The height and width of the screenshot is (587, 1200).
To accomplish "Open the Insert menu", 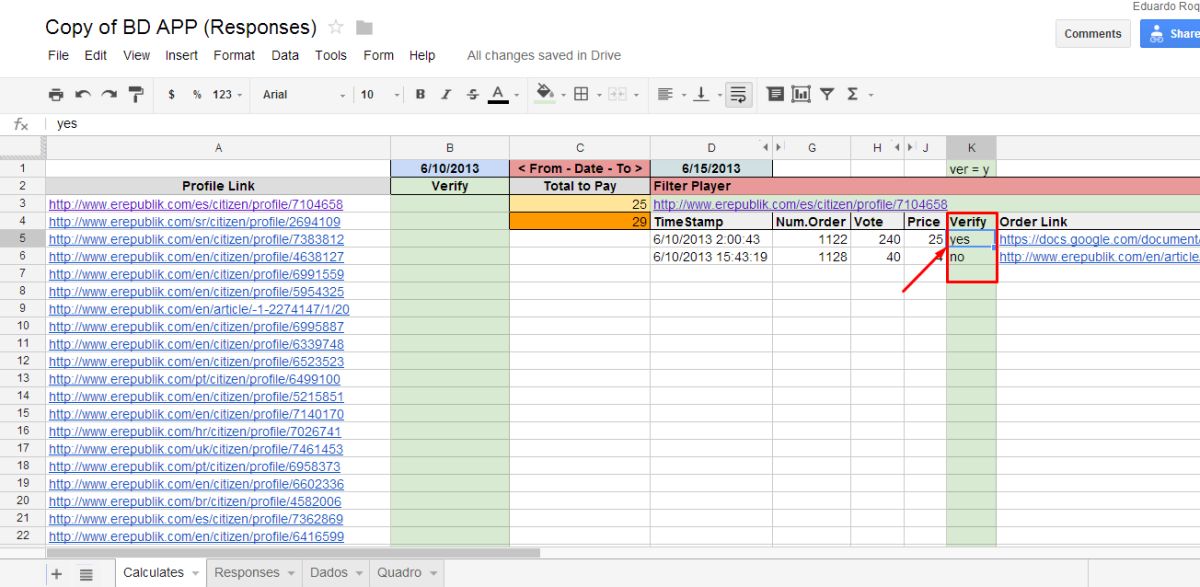I will tap(182, 55).
